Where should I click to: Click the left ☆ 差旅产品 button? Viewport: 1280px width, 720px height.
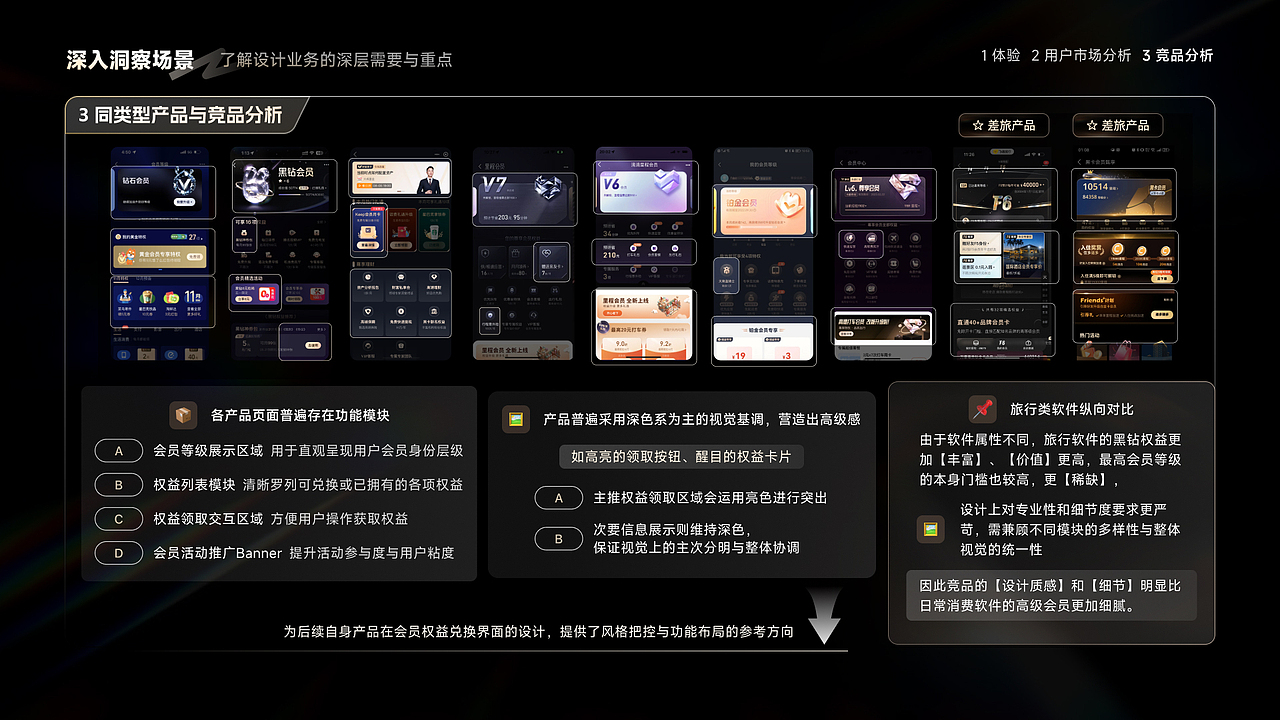point(1005,125)
